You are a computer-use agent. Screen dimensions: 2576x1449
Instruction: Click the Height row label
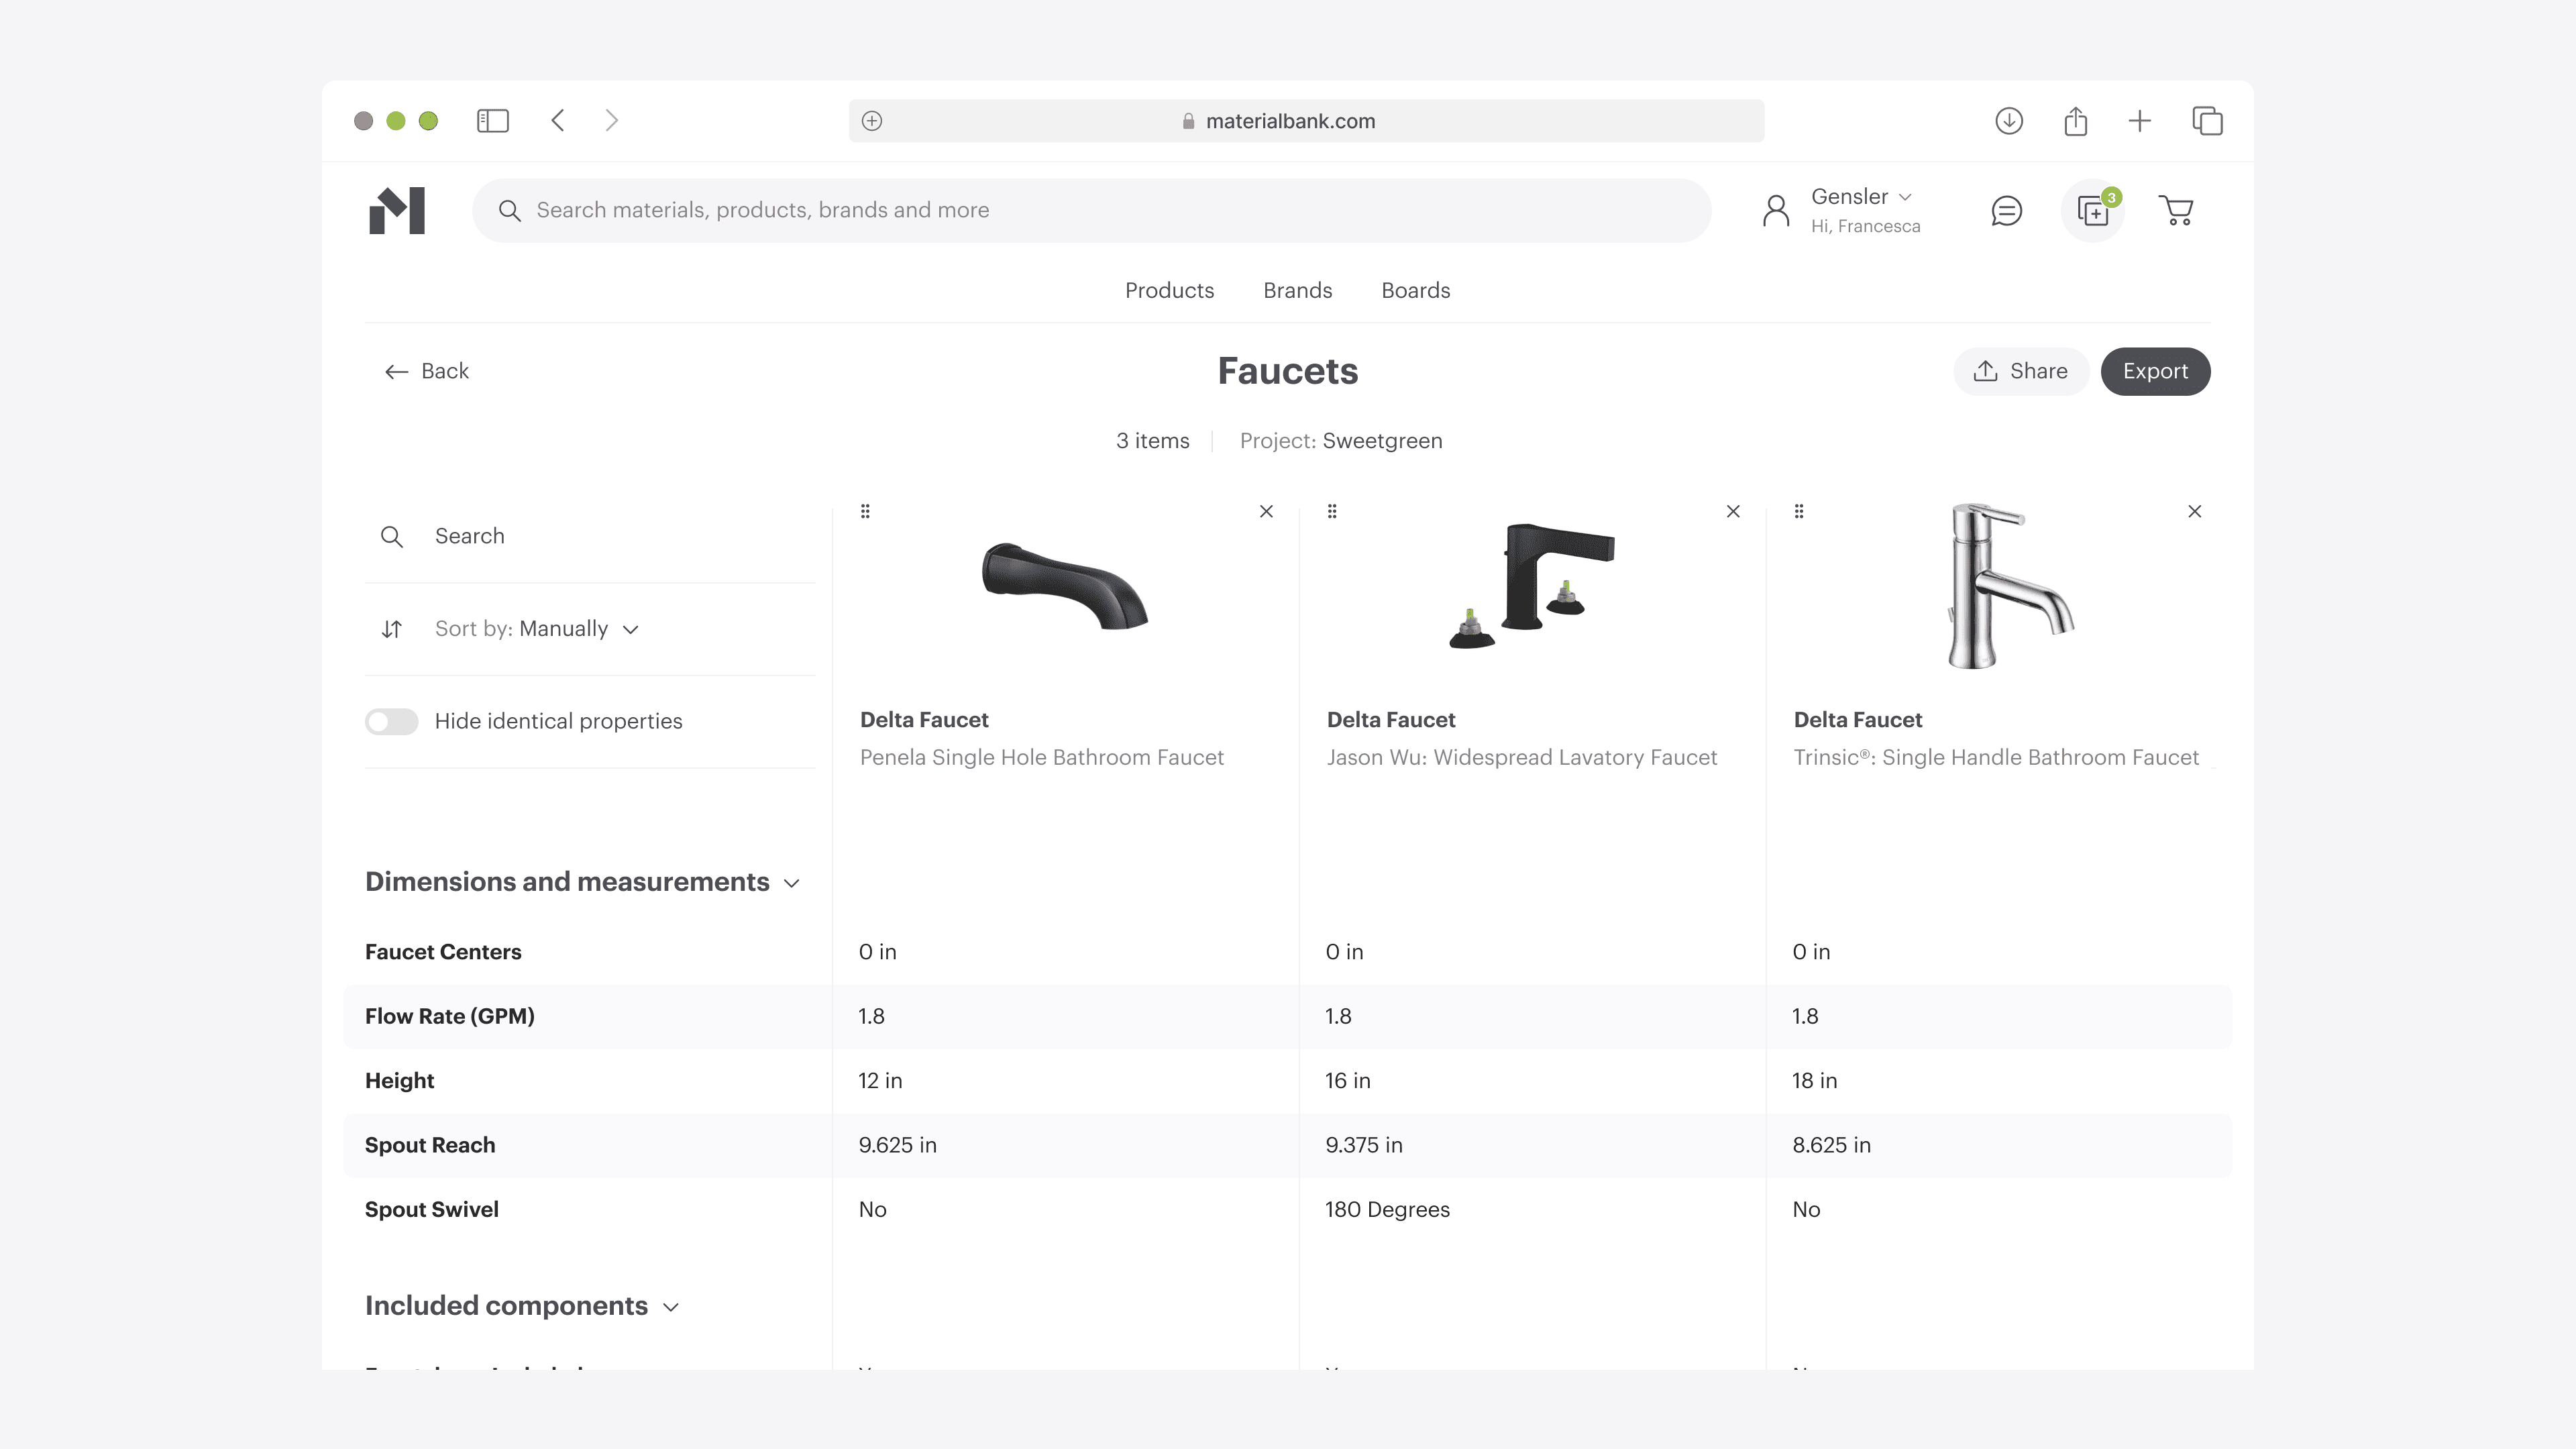[x=399, y=1081]
